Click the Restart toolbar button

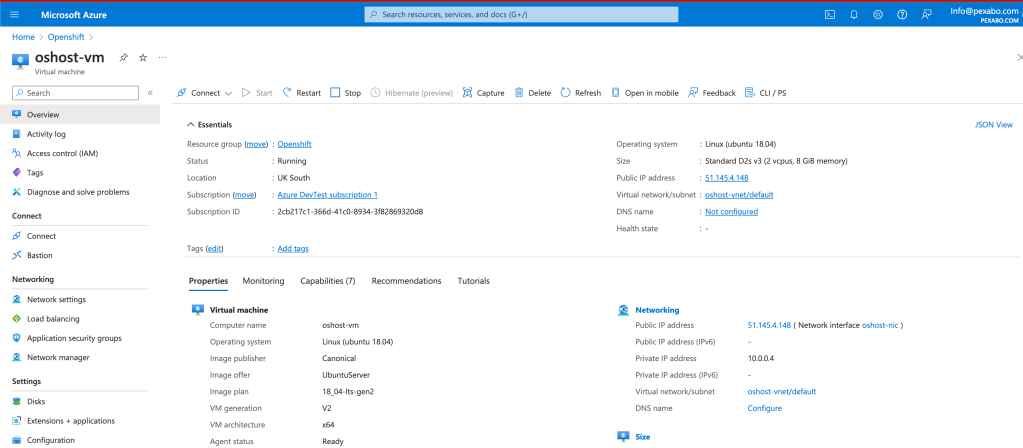301,93
